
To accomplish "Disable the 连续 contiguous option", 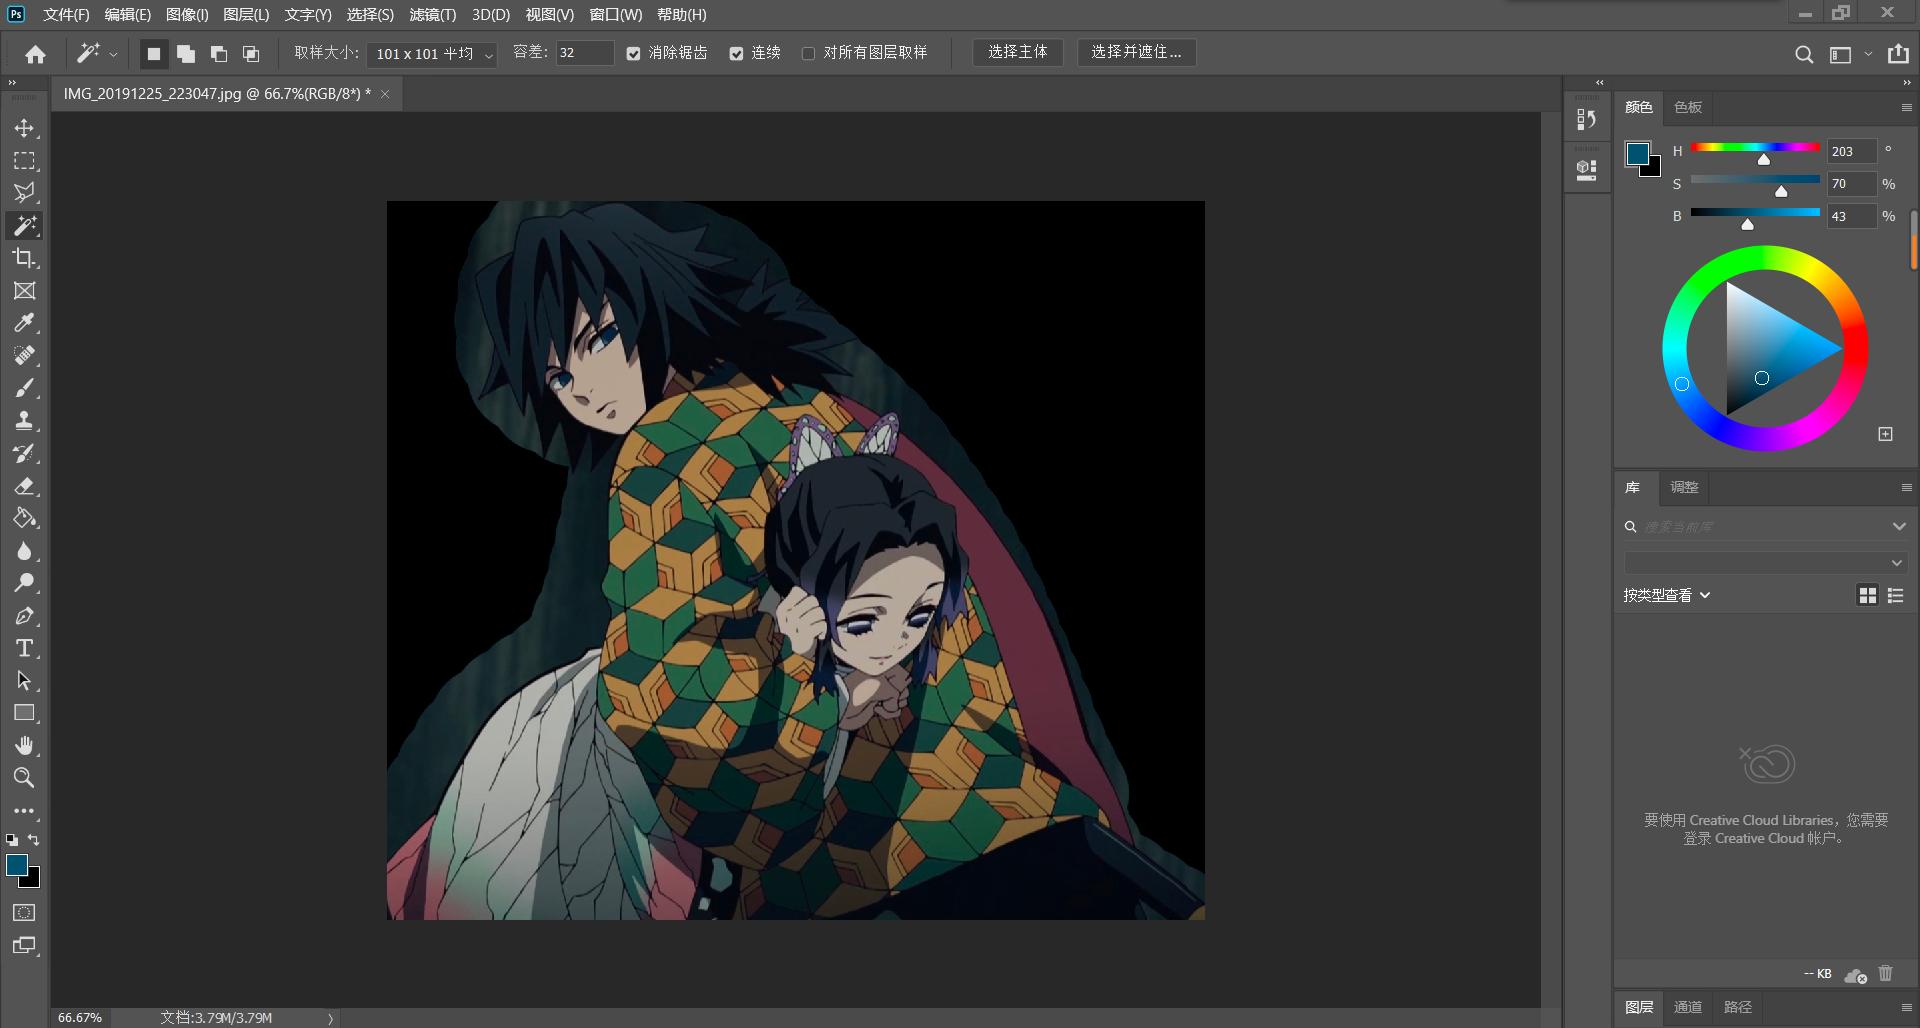I will tap(739, 53).
